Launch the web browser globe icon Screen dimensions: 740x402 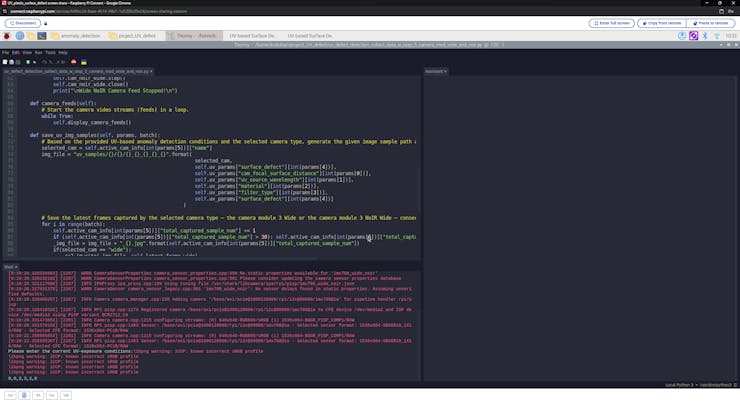(x=19, y=35)
